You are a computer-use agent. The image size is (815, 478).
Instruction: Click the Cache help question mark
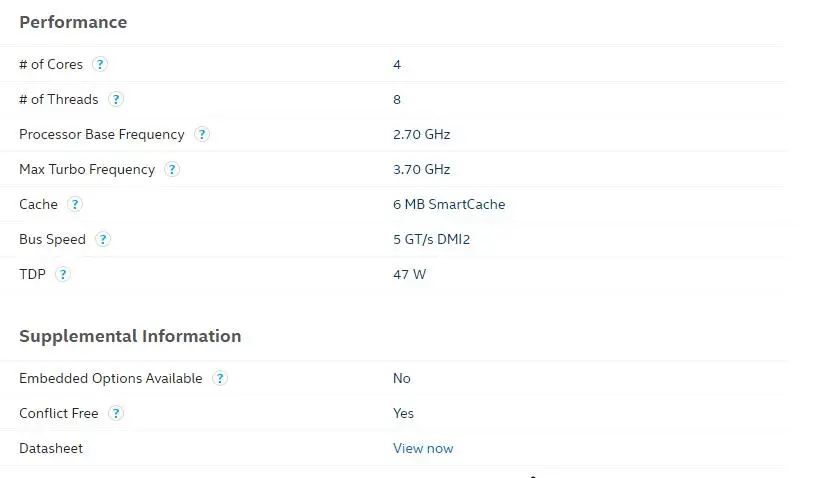[75, 204]
